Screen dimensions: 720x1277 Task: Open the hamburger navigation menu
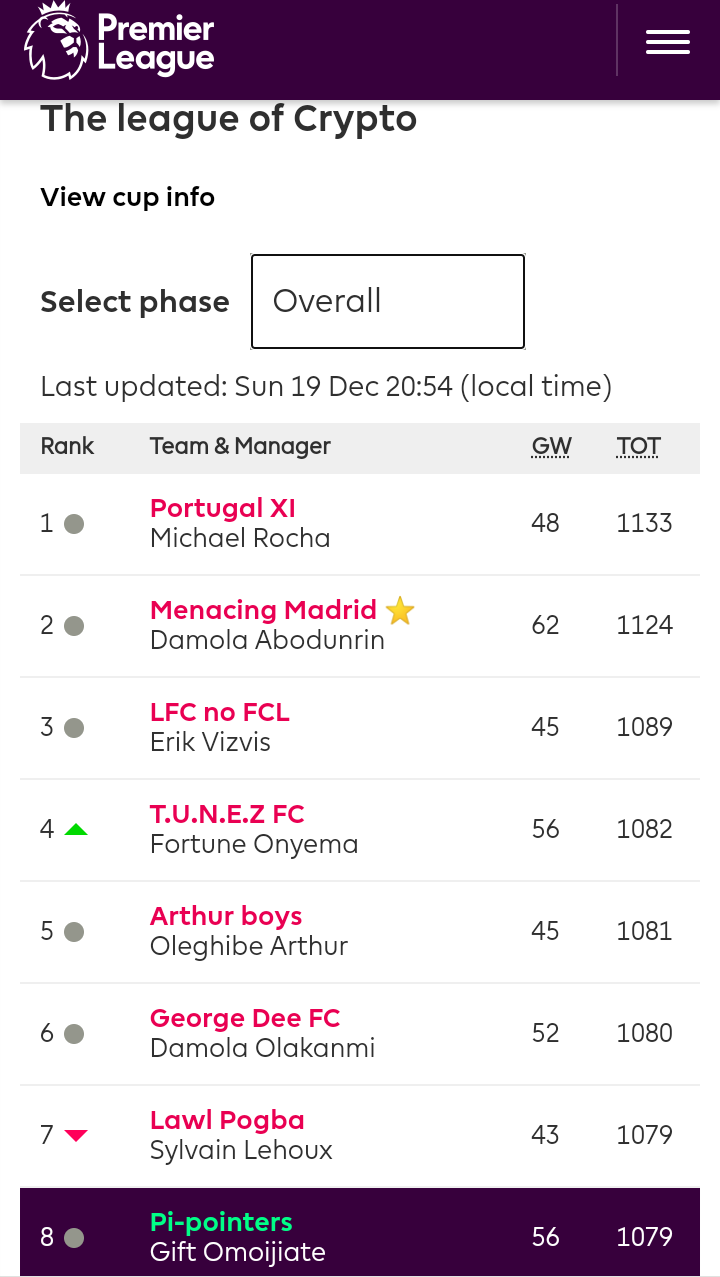tap(668, 41)
